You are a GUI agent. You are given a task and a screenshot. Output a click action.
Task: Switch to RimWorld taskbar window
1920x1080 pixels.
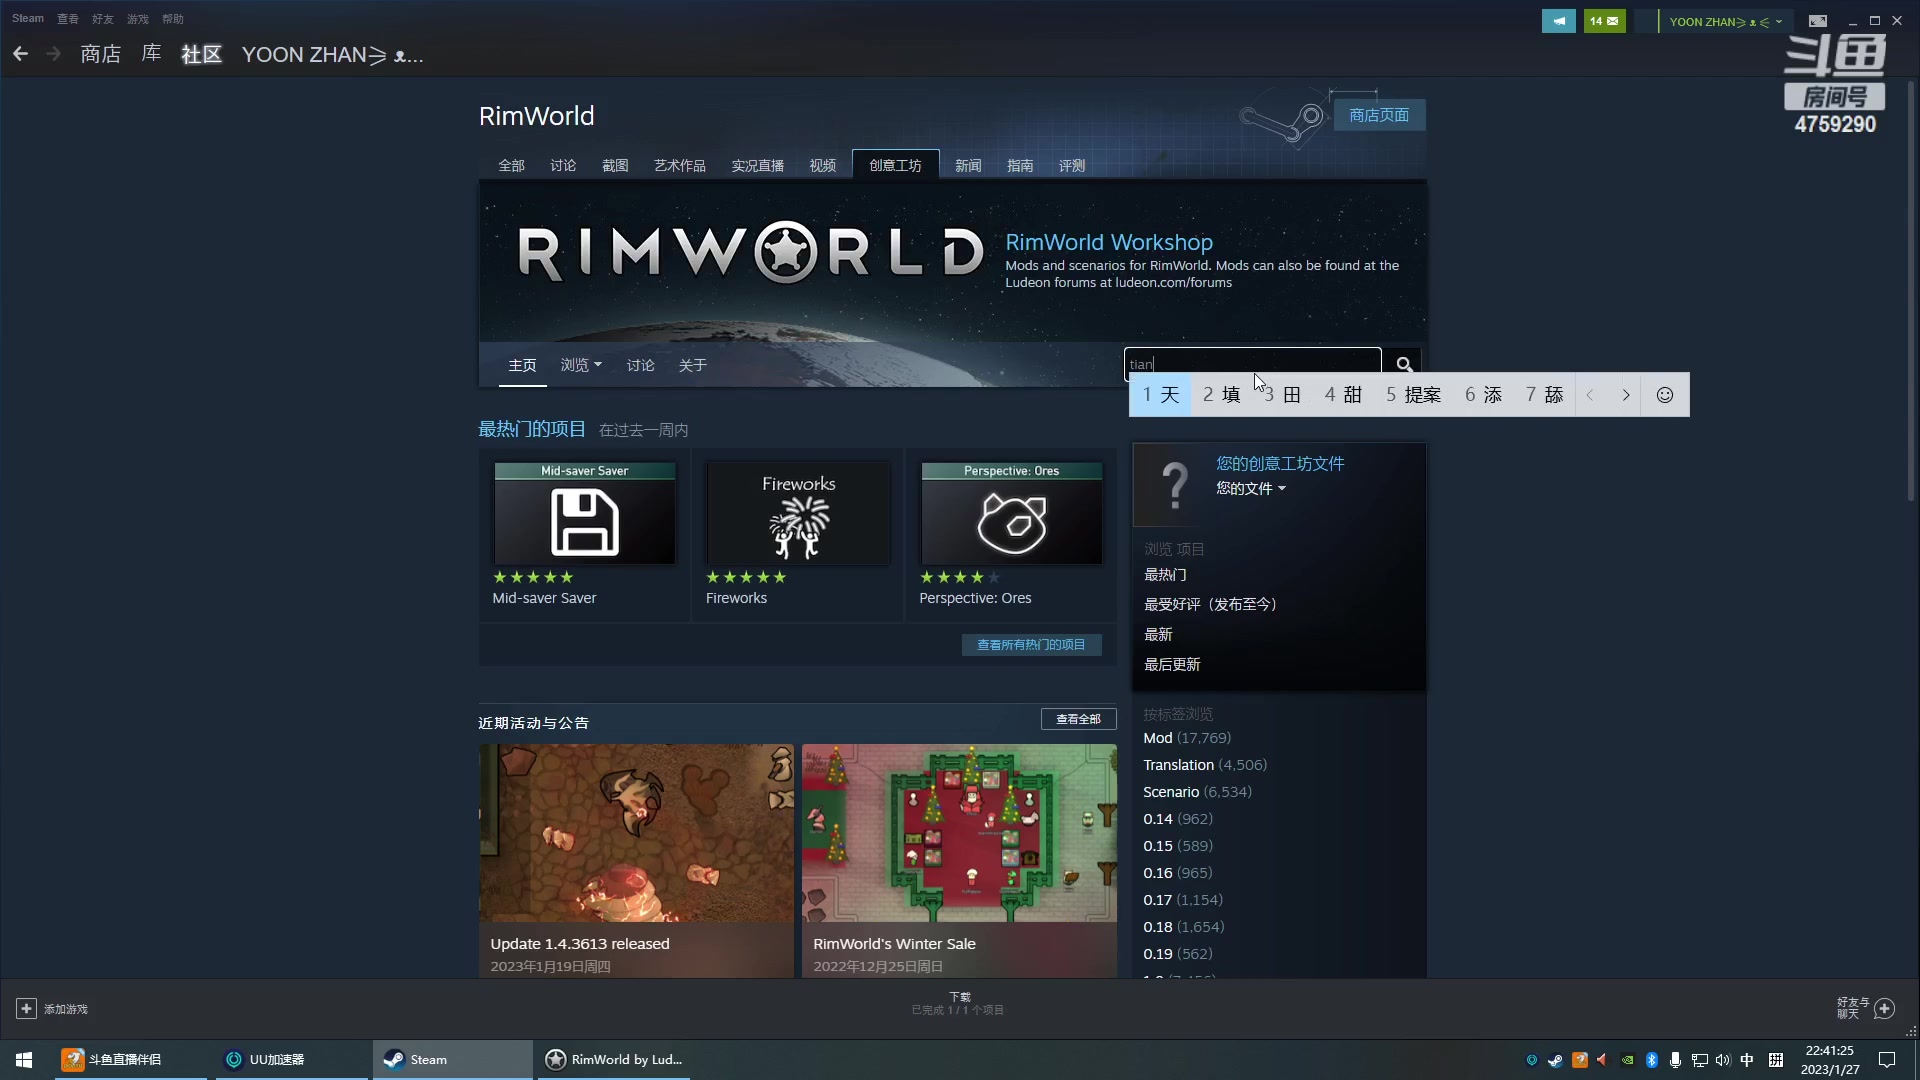point(614,1060)
